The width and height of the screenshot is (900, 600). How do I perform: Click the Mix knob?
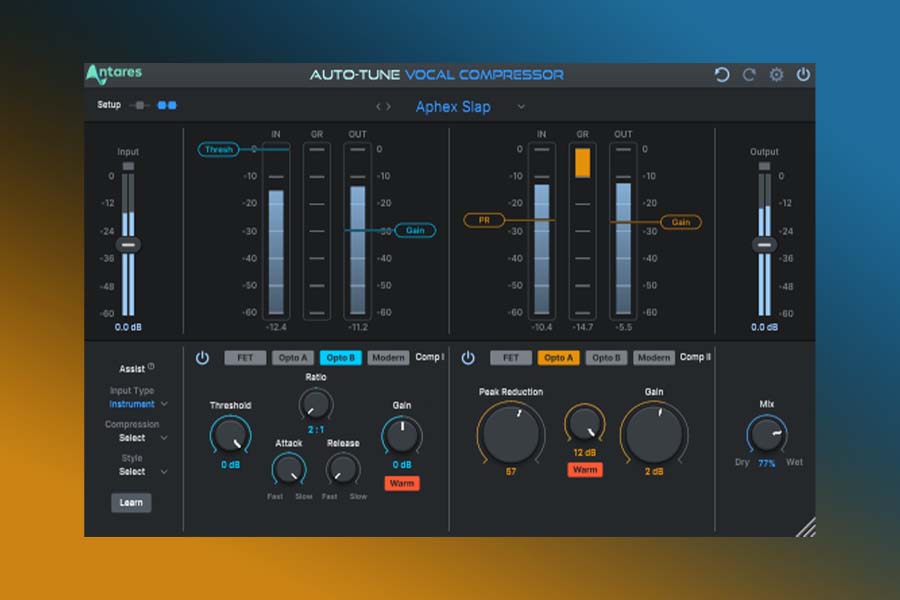click(767, 435)
